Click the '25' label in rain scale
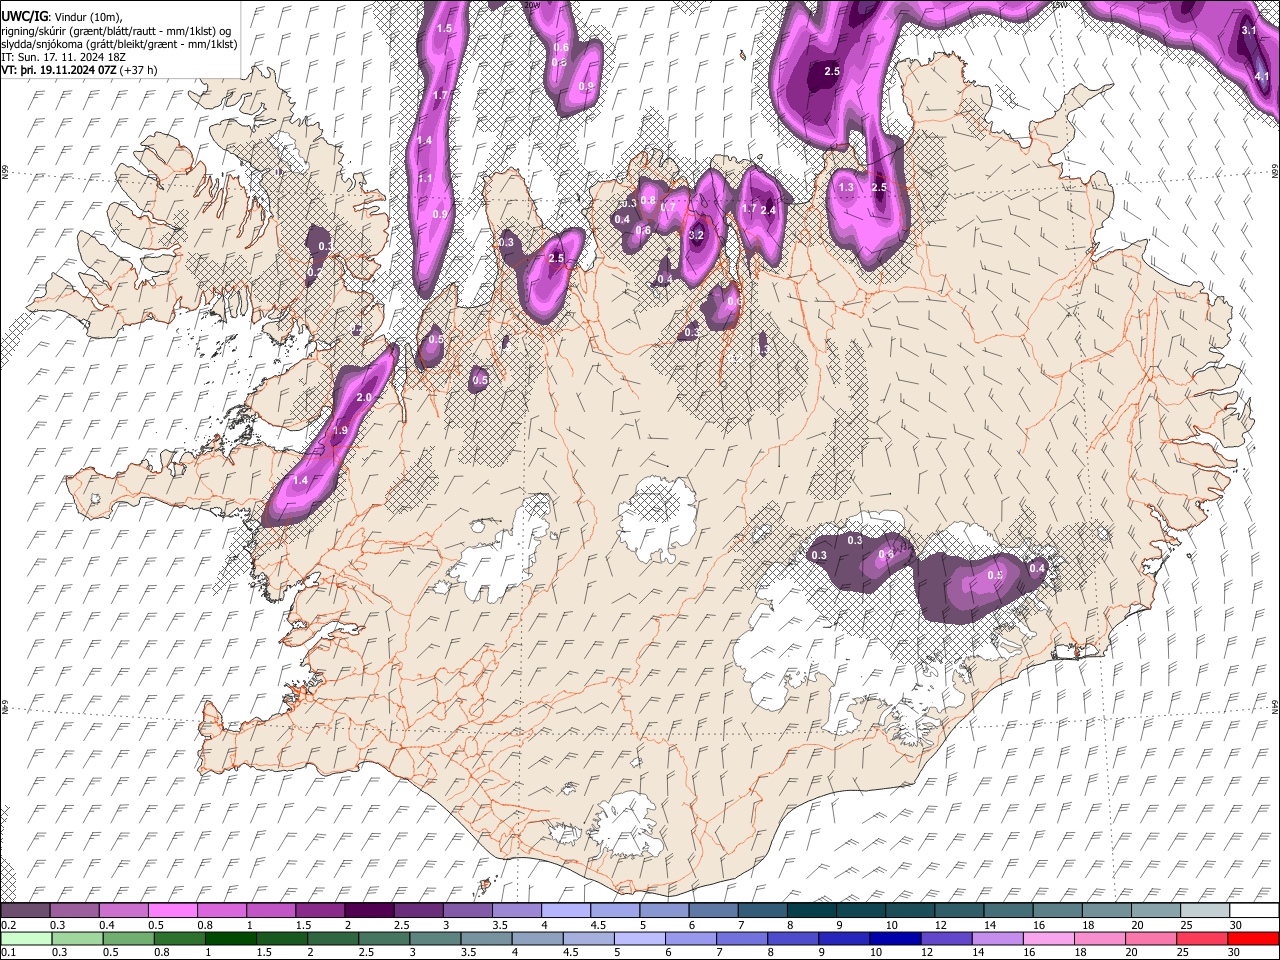Screen dimensions: 1280x960 pyautogui.click(x=1185, y=951)
